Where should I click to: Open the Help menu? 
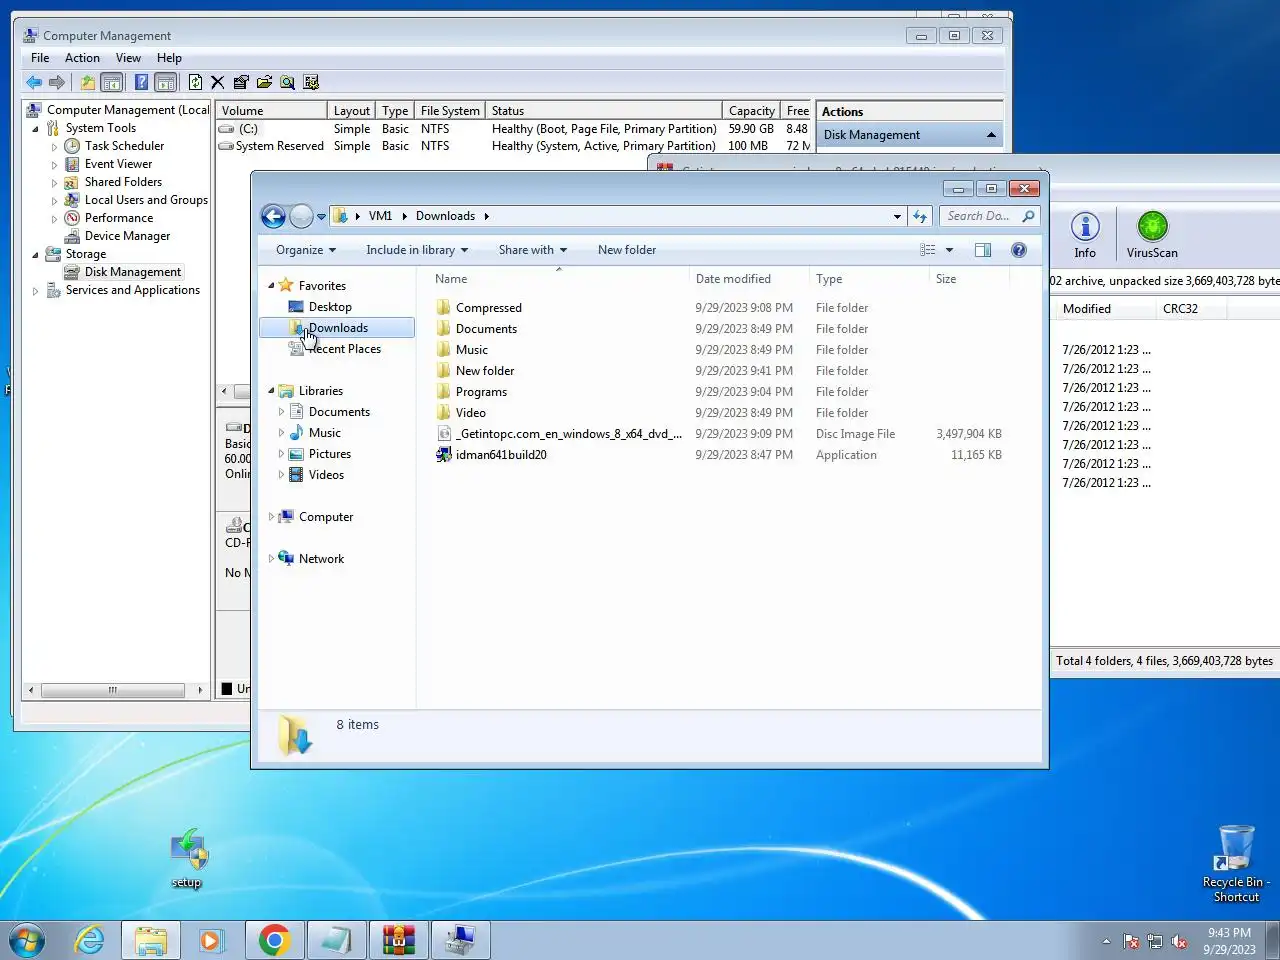[169, 58]
